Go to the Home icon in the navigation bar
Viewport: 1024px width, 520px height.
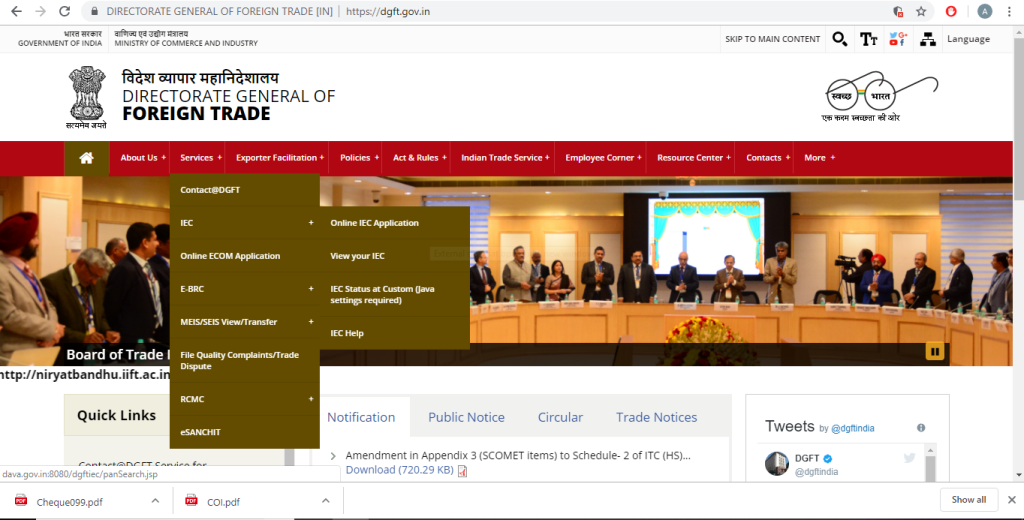(86, 157)
